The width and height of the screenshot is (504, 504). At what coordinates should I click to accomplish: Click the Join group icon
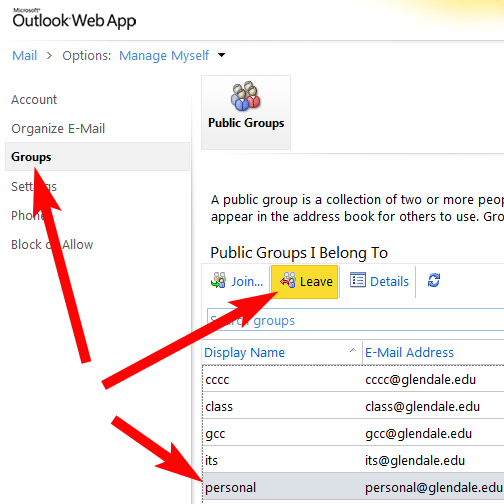coord(219,280)
